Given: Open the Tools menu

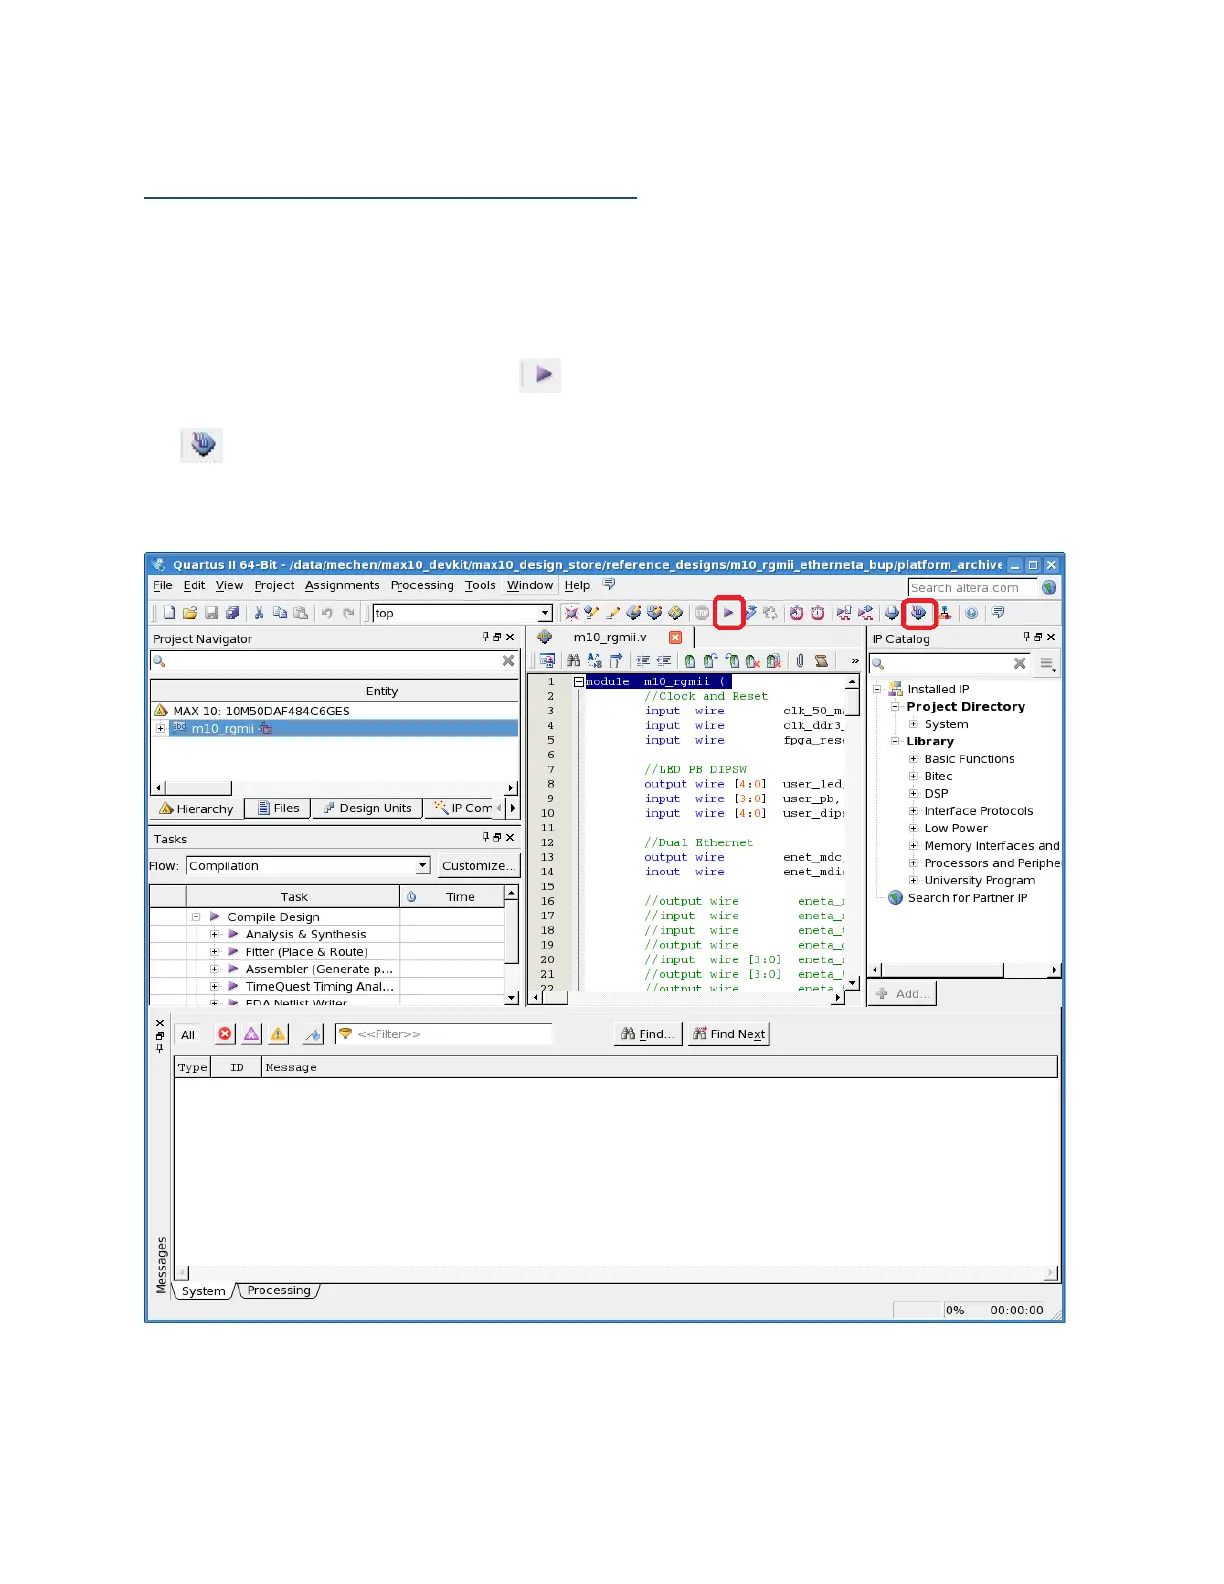Looking at the screenshot, I should 480,586.
